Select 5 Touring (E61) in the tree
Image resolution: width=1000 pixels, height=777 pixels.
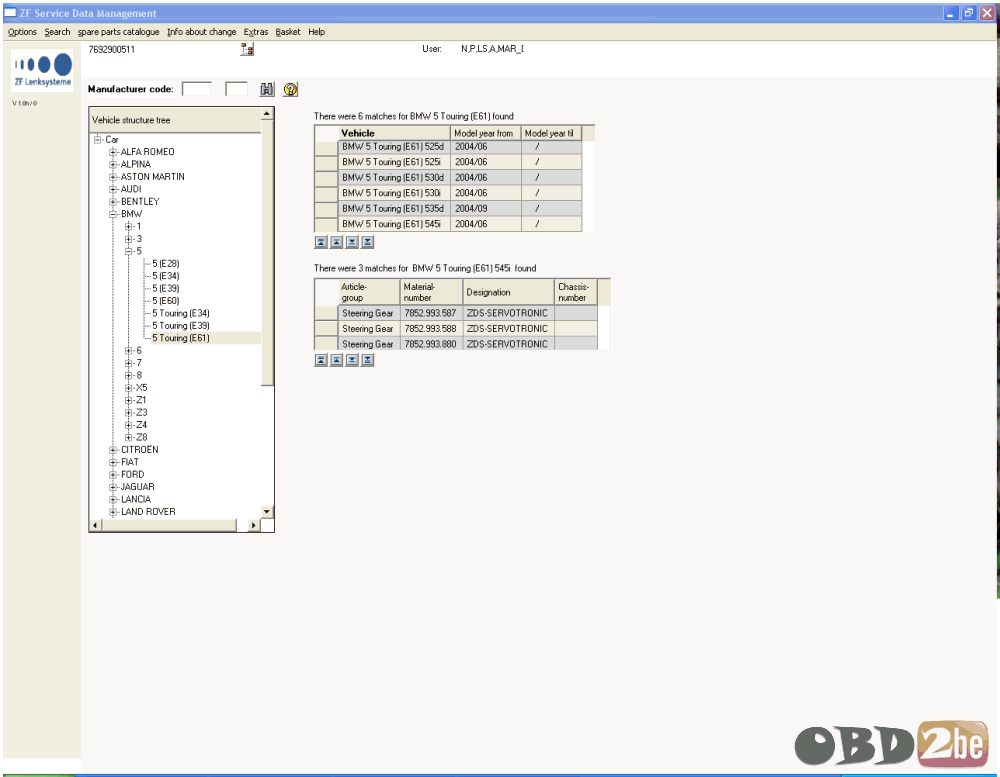click(x=180, y=338)
